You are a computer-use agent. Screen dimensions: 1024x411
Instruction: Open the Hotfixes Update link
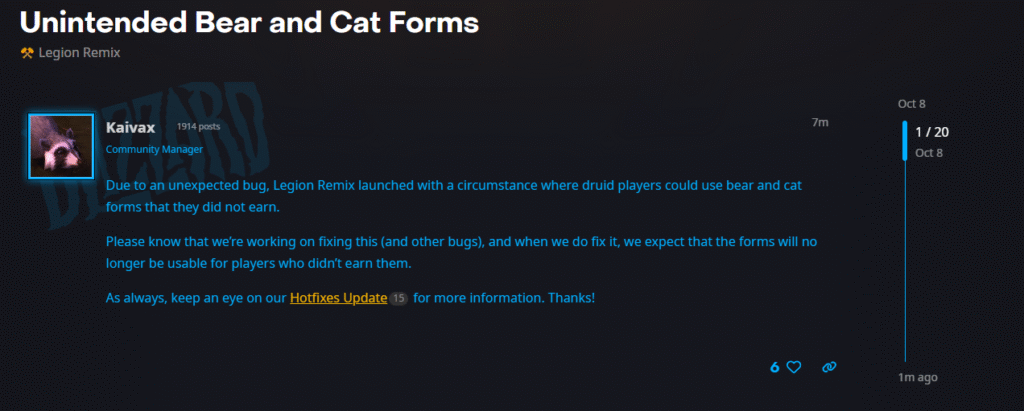click(x=338, y=298)
